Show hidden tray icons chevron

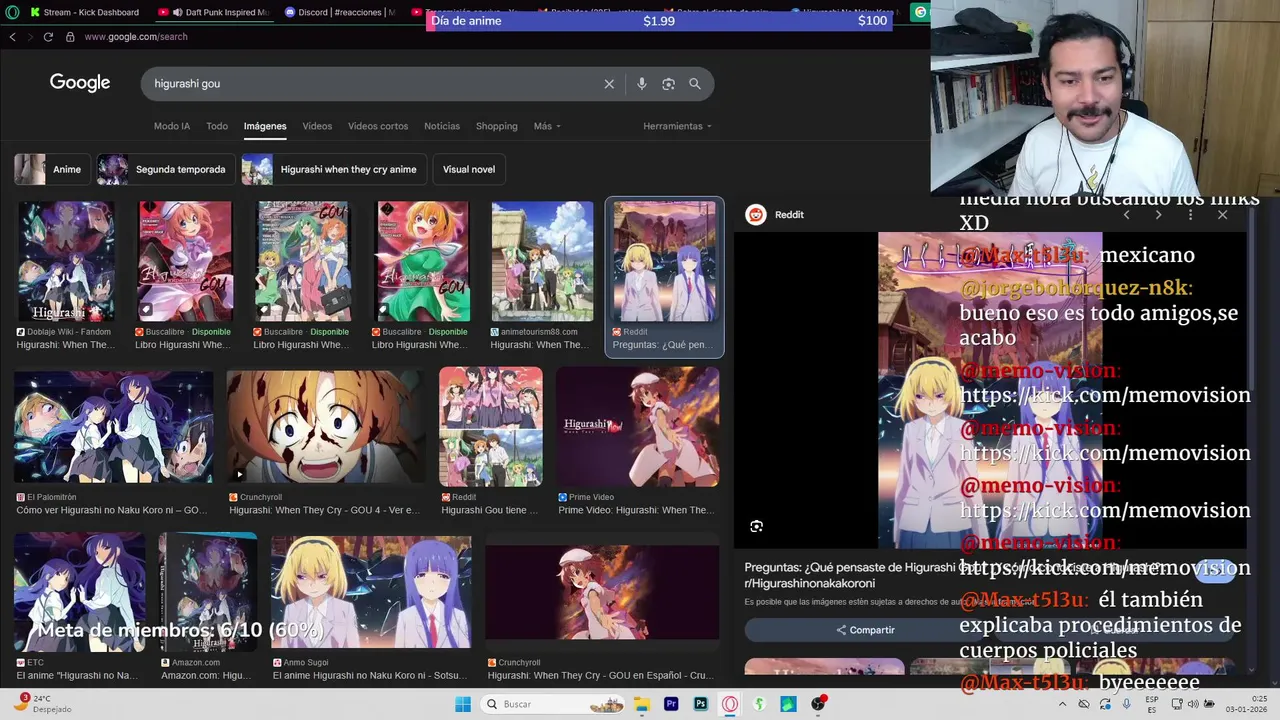click(1063, 704)
